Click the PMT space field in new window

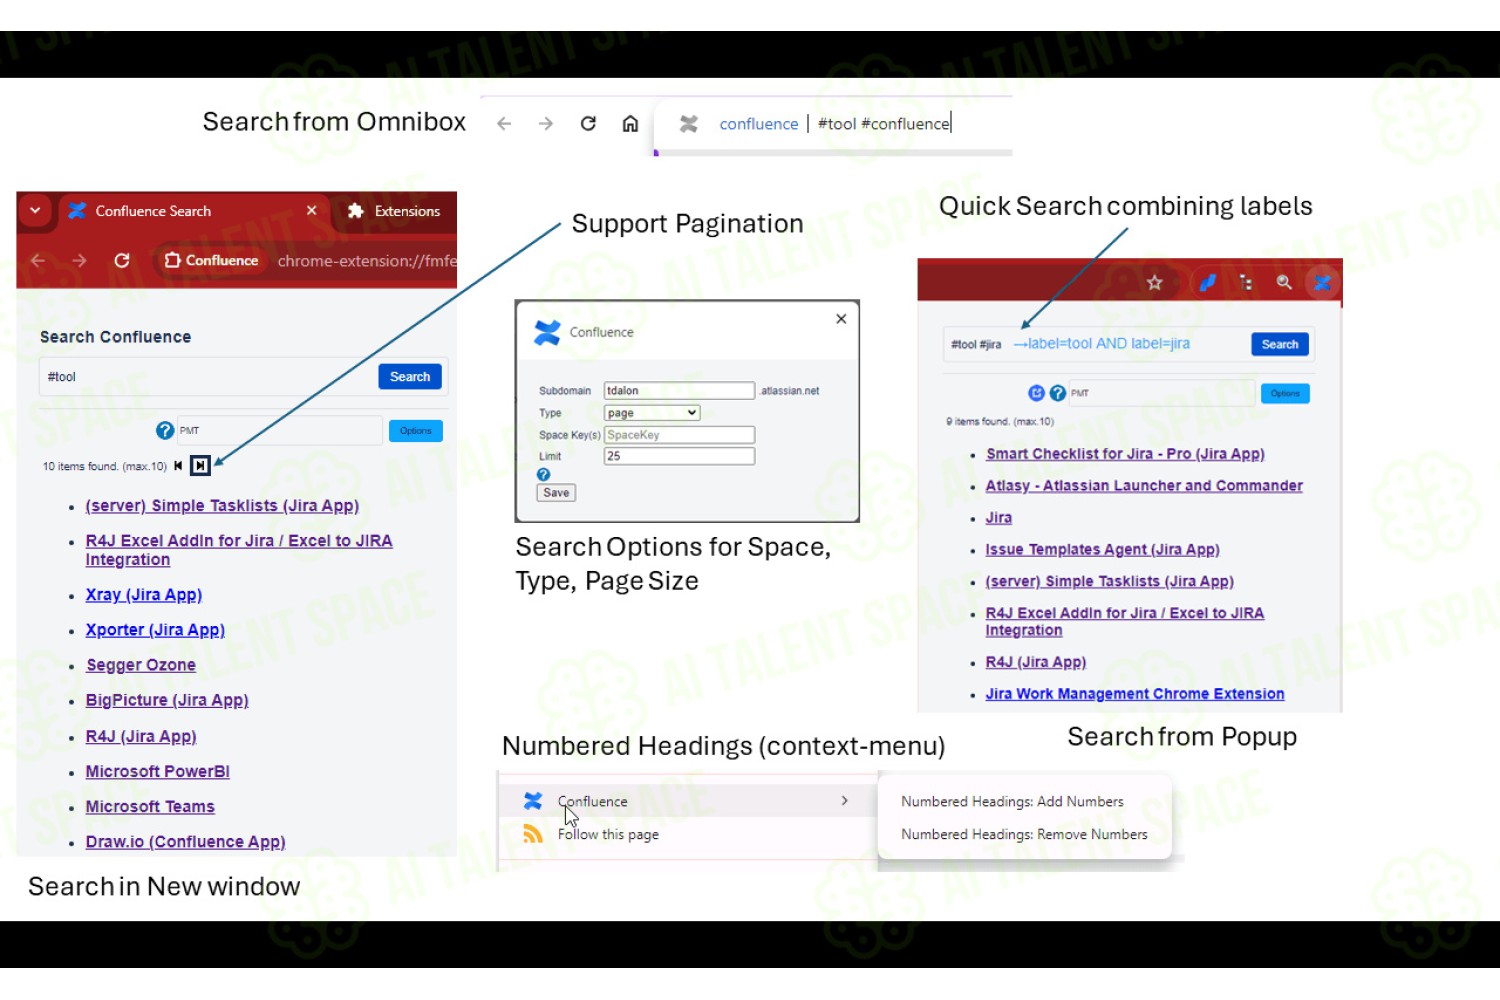coord(280,430)
